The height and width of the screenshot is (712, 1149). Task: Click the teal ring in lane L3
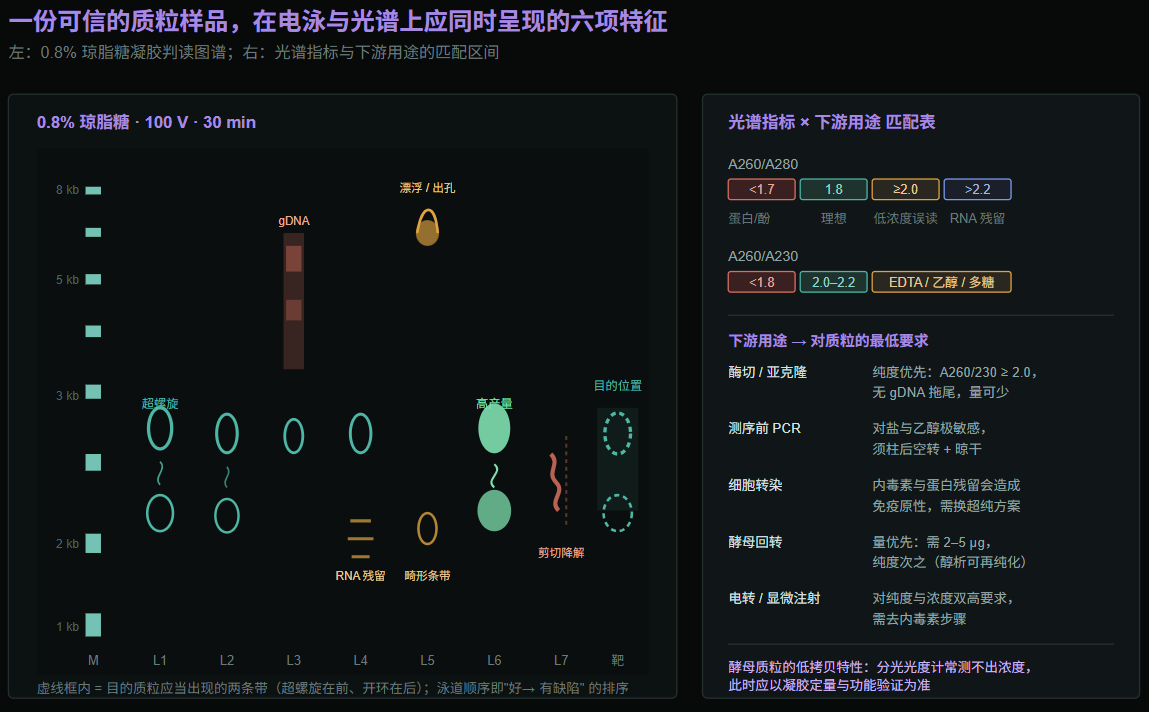[294, 436]
